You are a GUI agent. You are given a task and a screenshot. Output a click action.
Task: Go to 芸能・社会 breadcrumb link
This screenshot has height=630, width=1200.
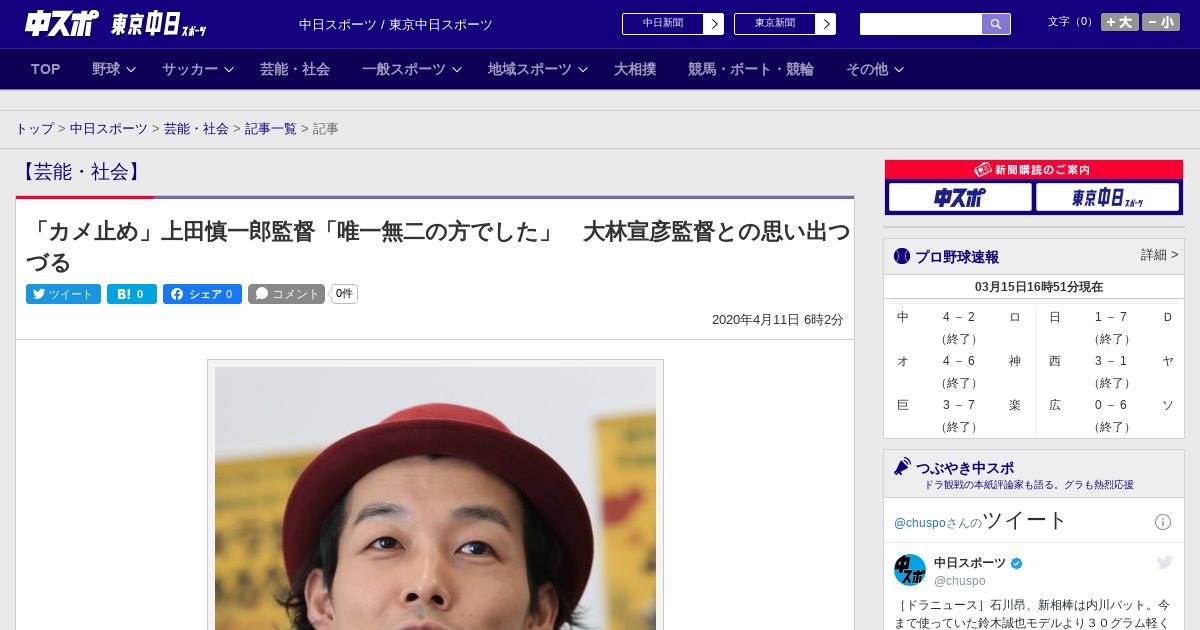[x=196, y=129]
